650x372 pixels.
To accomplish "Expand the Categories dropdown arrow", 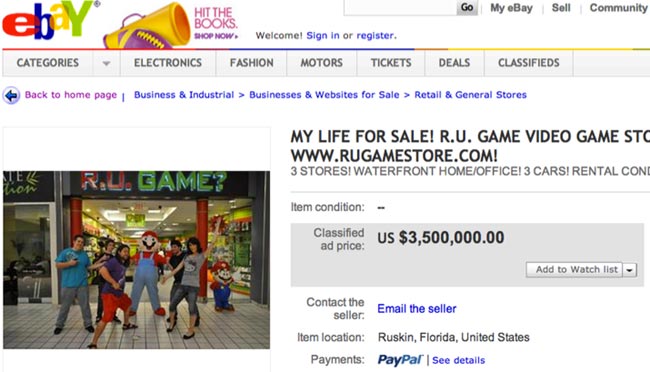I will (x=107, y=63).
